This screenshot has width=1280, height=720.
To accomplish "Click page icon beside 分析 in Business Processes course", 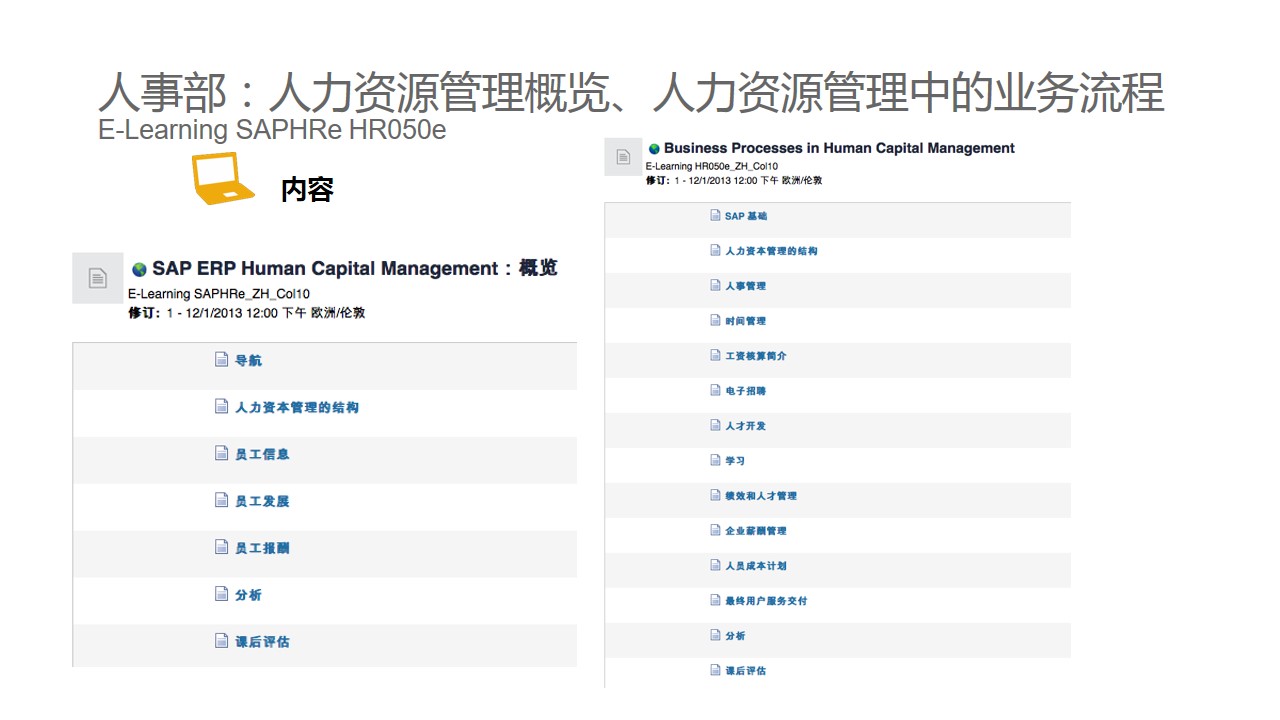I will click(715, 635).
